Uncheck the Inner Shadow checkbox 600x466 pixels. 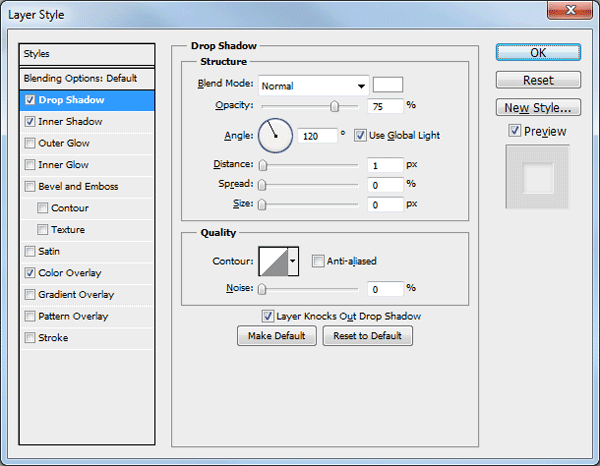pos(30,122)
